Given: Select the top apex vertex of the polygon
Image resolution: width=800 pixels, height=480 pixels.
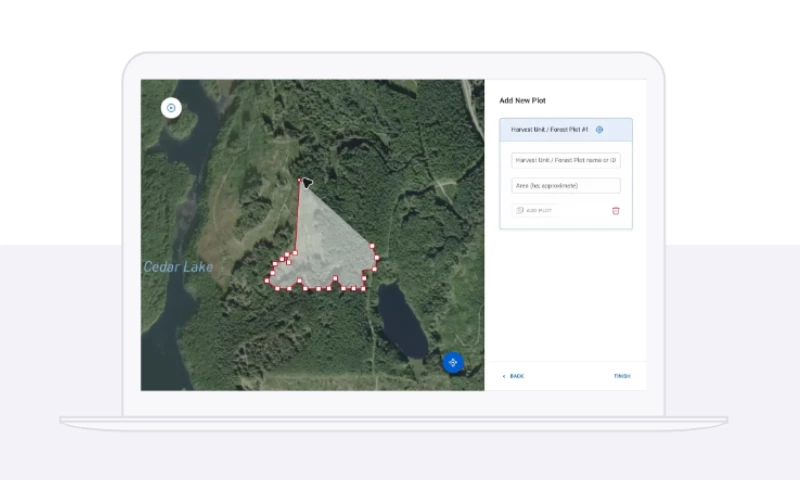Looking at the screenshot, I should coord(299,181).
